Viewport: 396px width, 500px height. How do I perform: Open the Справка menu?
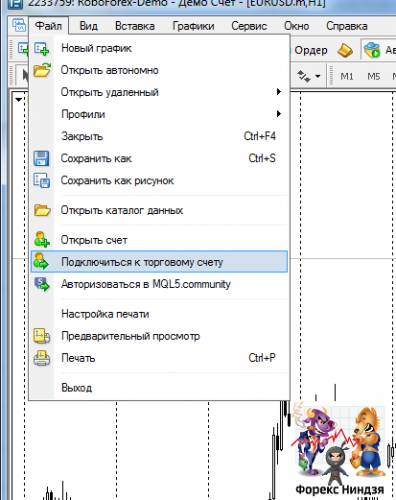347,26
